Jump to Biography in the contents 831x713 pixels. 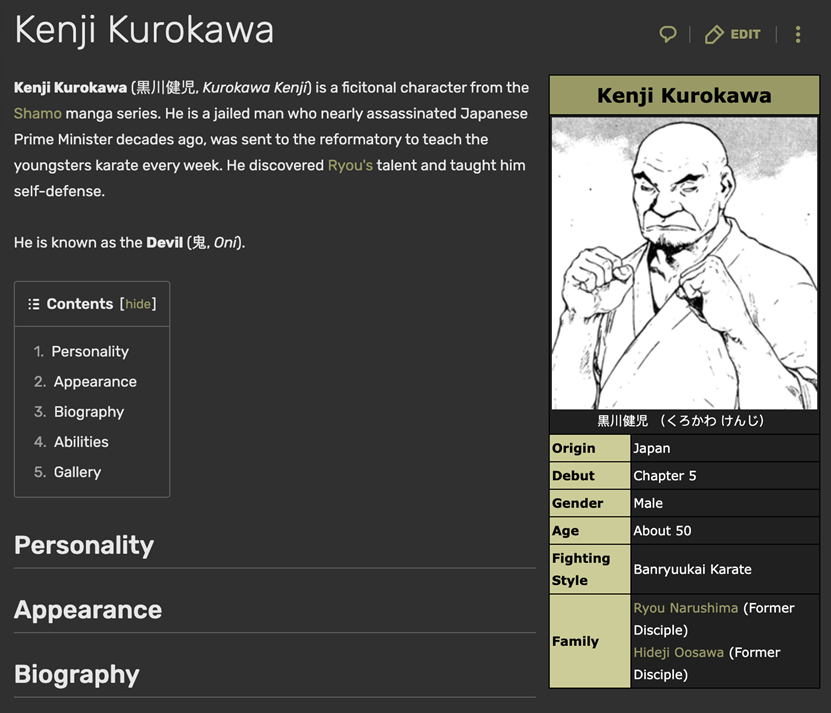[x=89, y=412]
